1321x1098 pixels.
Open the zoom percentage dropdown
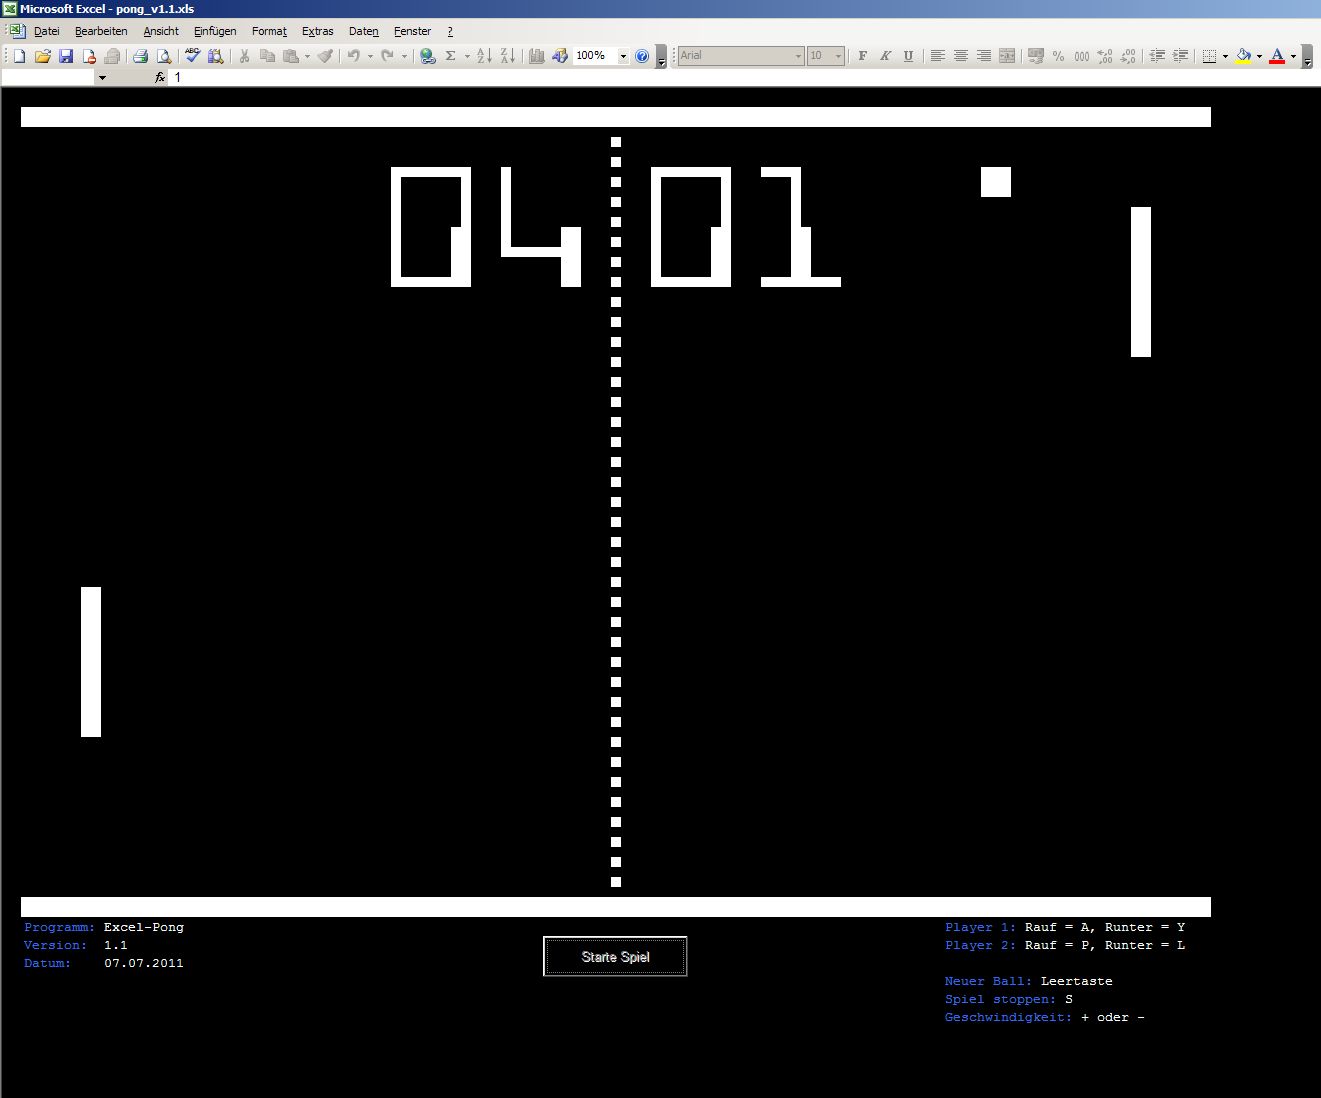pyautogui.click(x=623, y=56)
